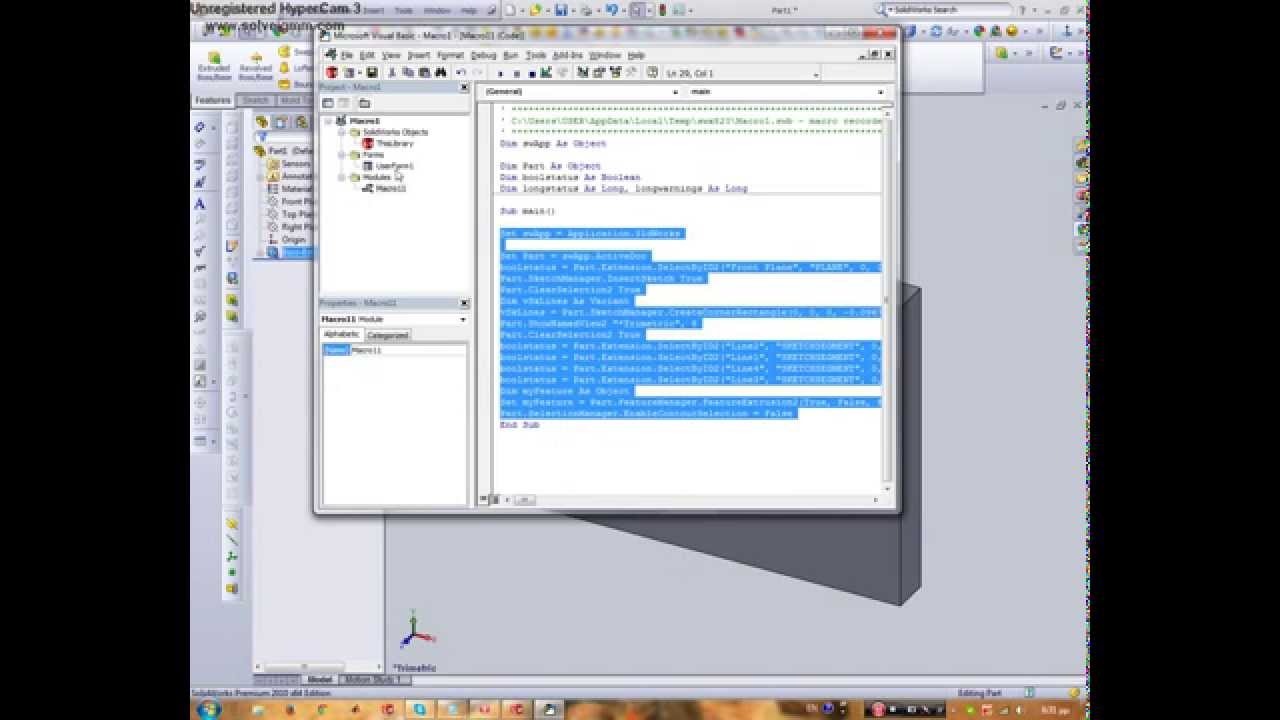Close the Project explorer panel
The height and width of the screenshot is (720, 1280).
click(464, 88)
